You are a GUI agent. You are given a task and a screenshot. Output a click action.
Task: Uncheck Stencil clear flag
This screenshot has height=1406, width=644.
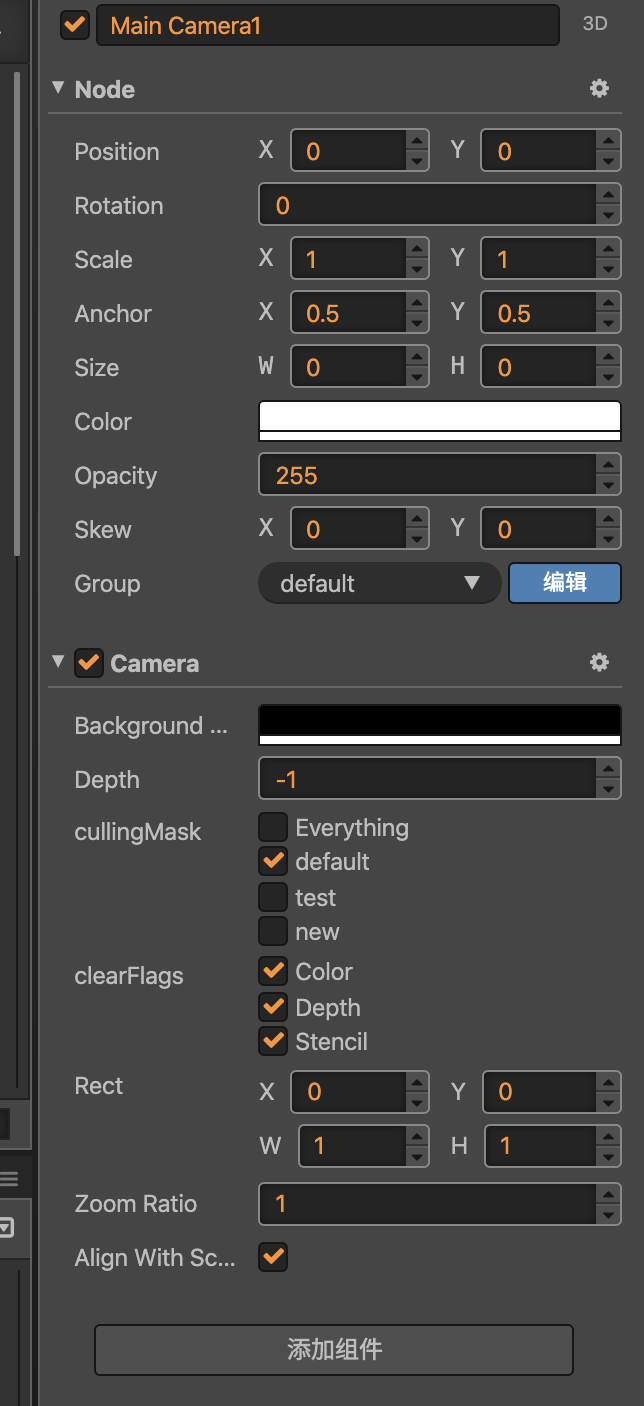coord(273,1041)
